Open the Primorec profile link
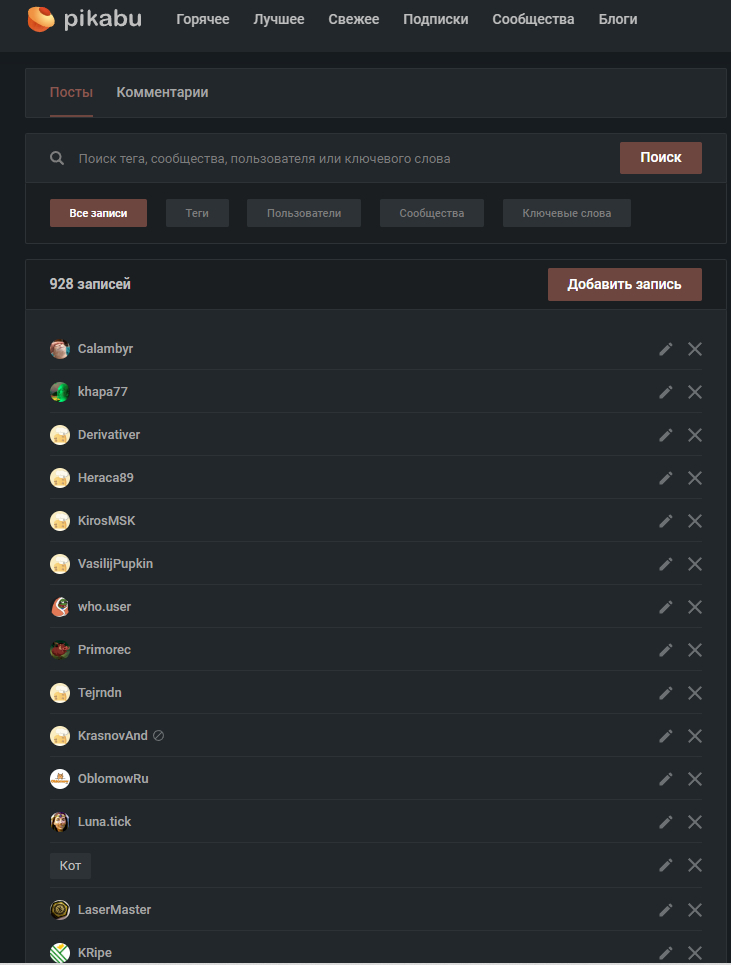The height and width of the screenshot is (965, 731). (104, 650)
